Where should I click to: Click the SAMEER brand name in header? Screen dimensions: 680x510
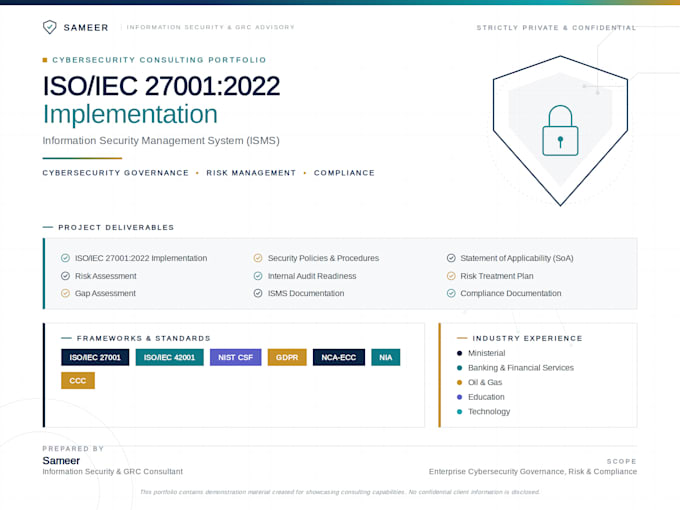[x=86, y=27]
